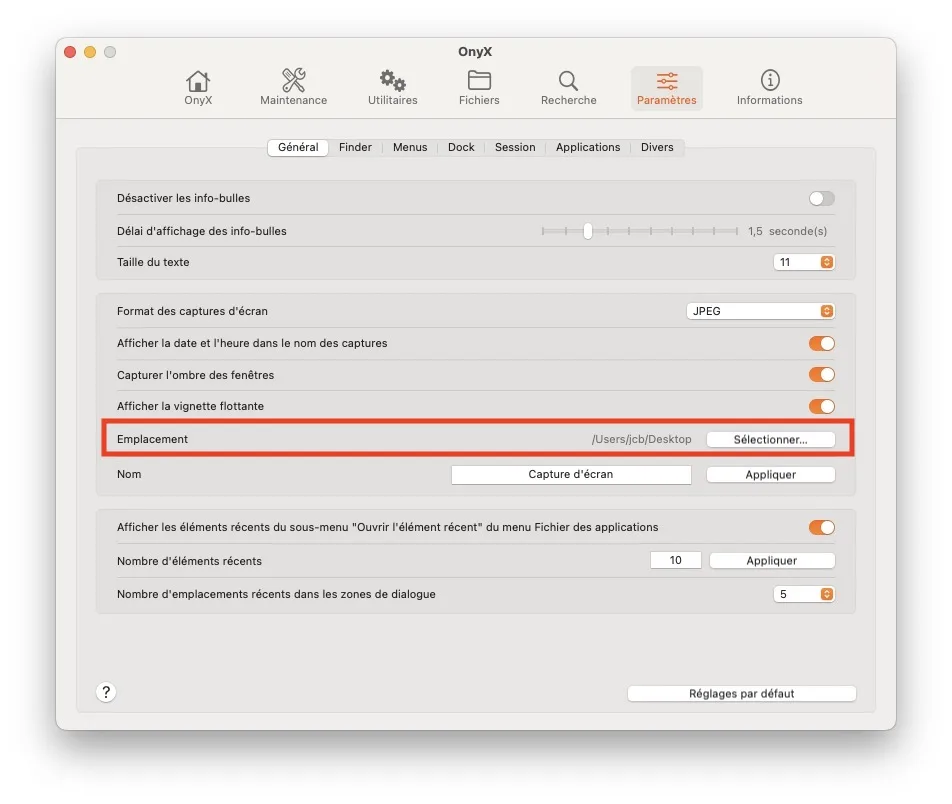Enable 'Désactiver les info-bulles'
This screenshot has height=804, width=952.
click(820, 198)
